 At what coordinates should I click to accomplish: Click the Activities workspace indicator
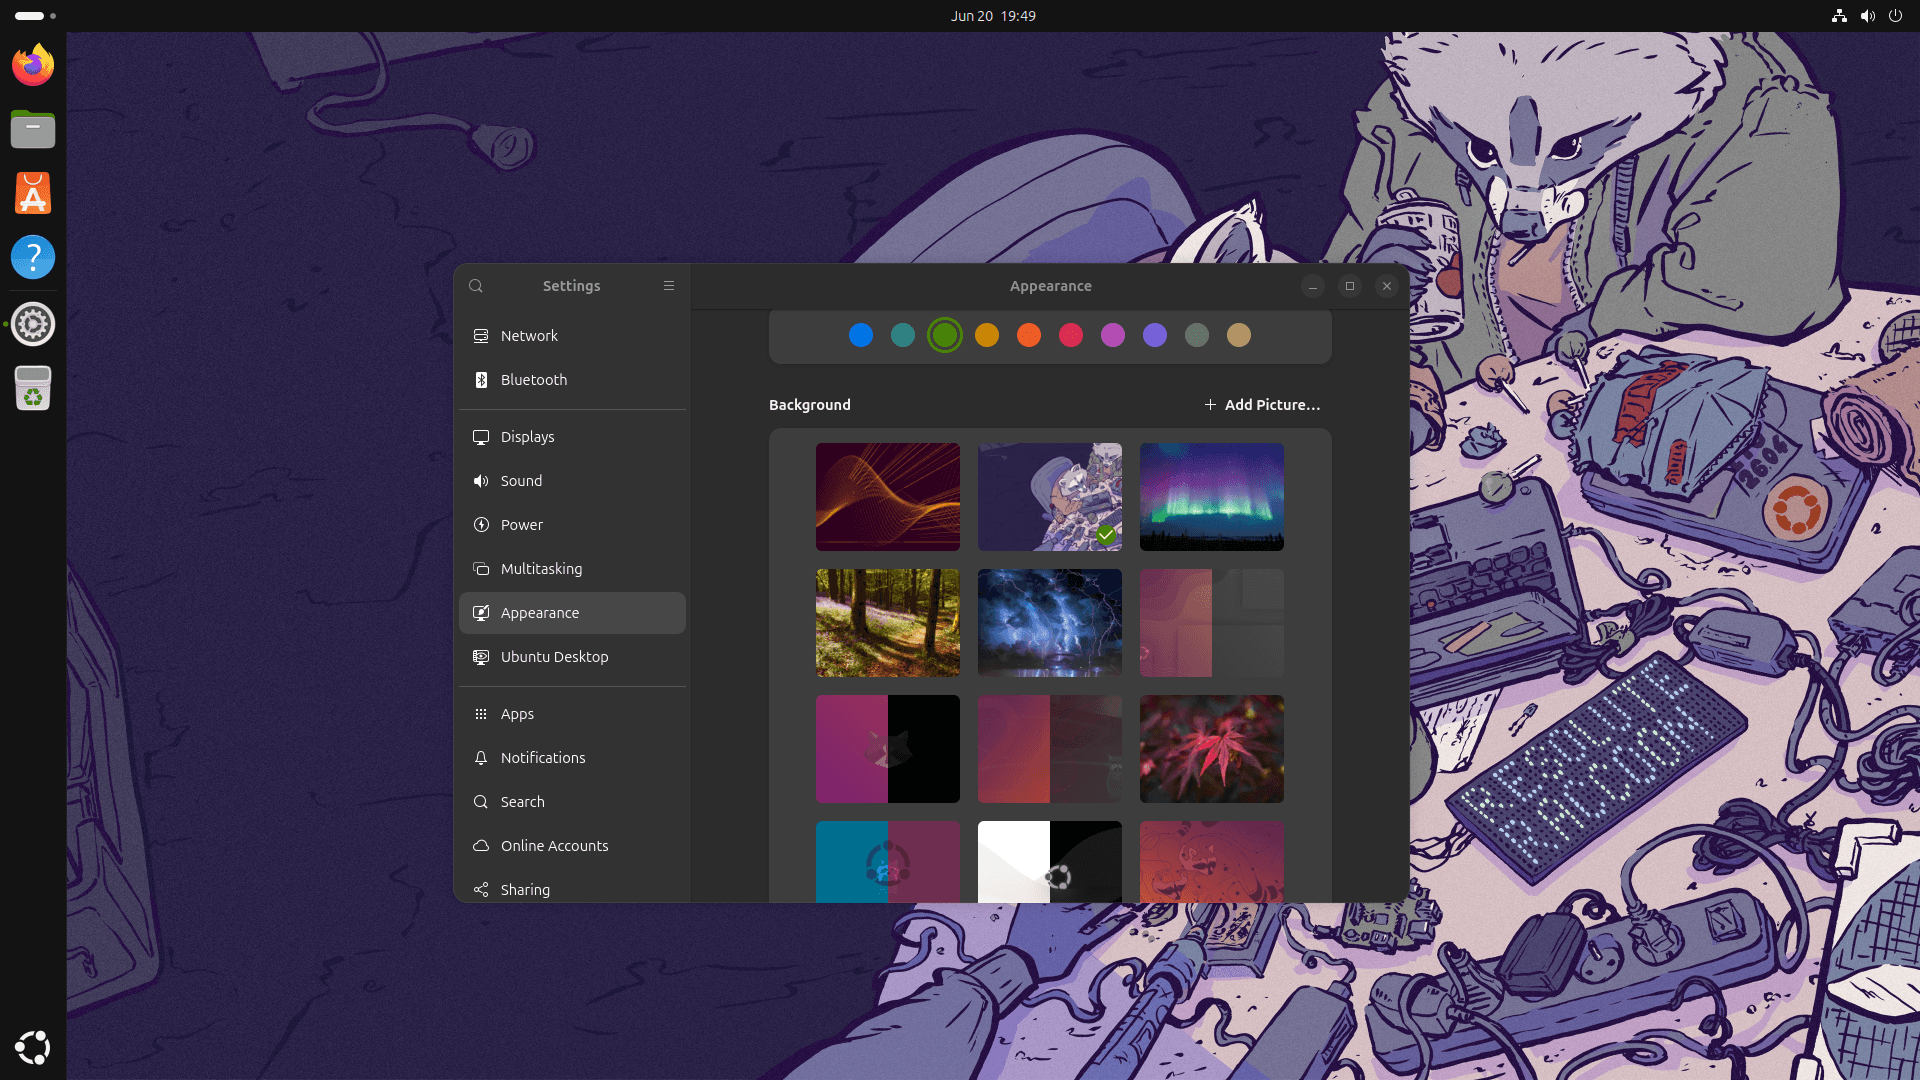(x=35, y=16)
